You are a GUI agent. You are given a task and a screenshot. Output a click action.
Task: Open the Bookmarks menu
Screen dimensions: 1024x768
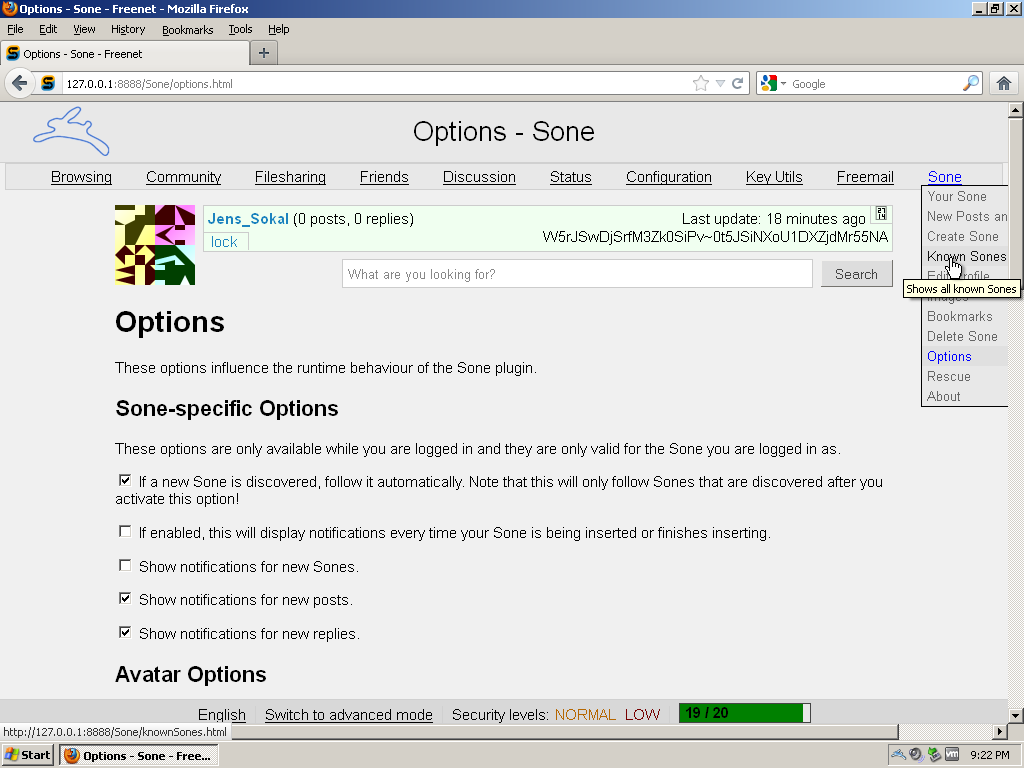pyautogui.click(x=187, y=29)
